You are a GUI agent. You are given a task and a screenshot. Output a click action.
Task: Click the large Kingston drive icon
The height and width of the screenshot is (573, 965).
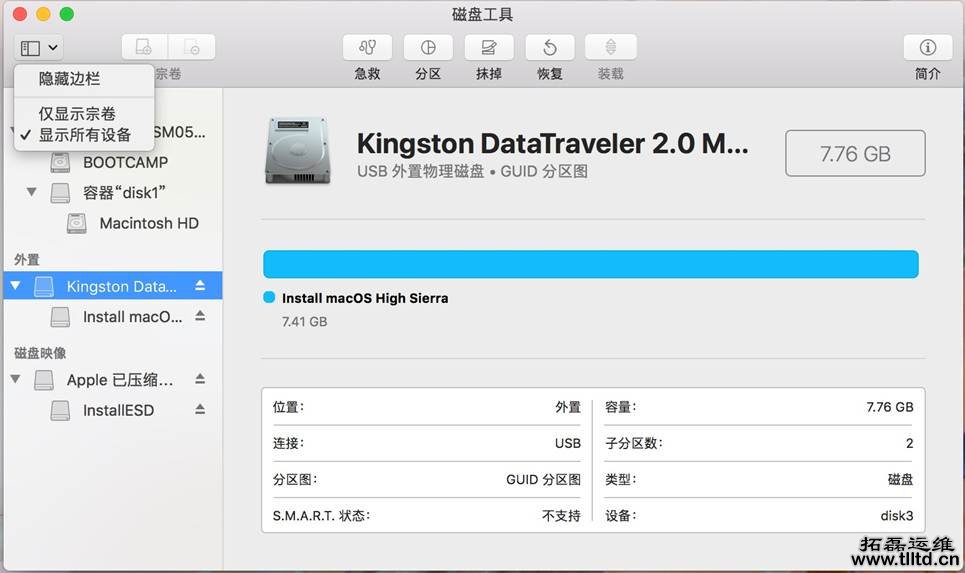coord(297,151)
